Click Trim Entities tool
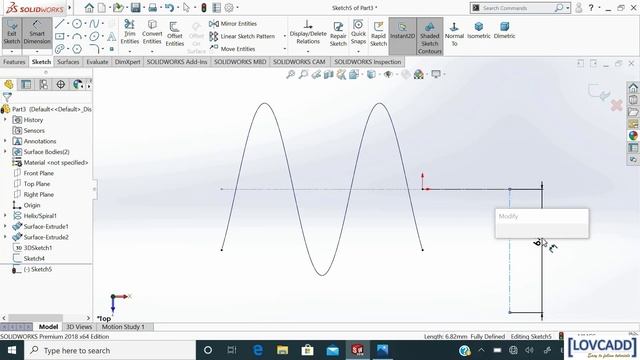Image resolution: width=640 pixels, height=360 pixels. coord(129,32)
